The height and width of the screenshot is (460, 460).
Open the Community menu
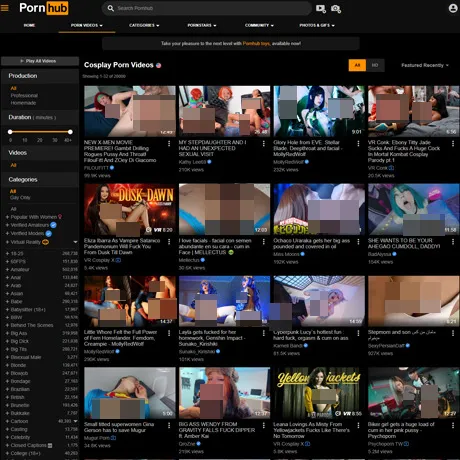pyautogui.click(x=259, y=25)
